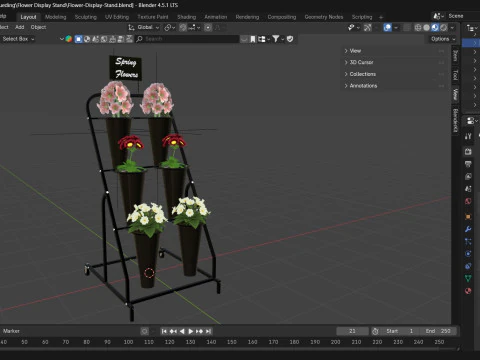Open the Global transform orientation dropdown

144,27
